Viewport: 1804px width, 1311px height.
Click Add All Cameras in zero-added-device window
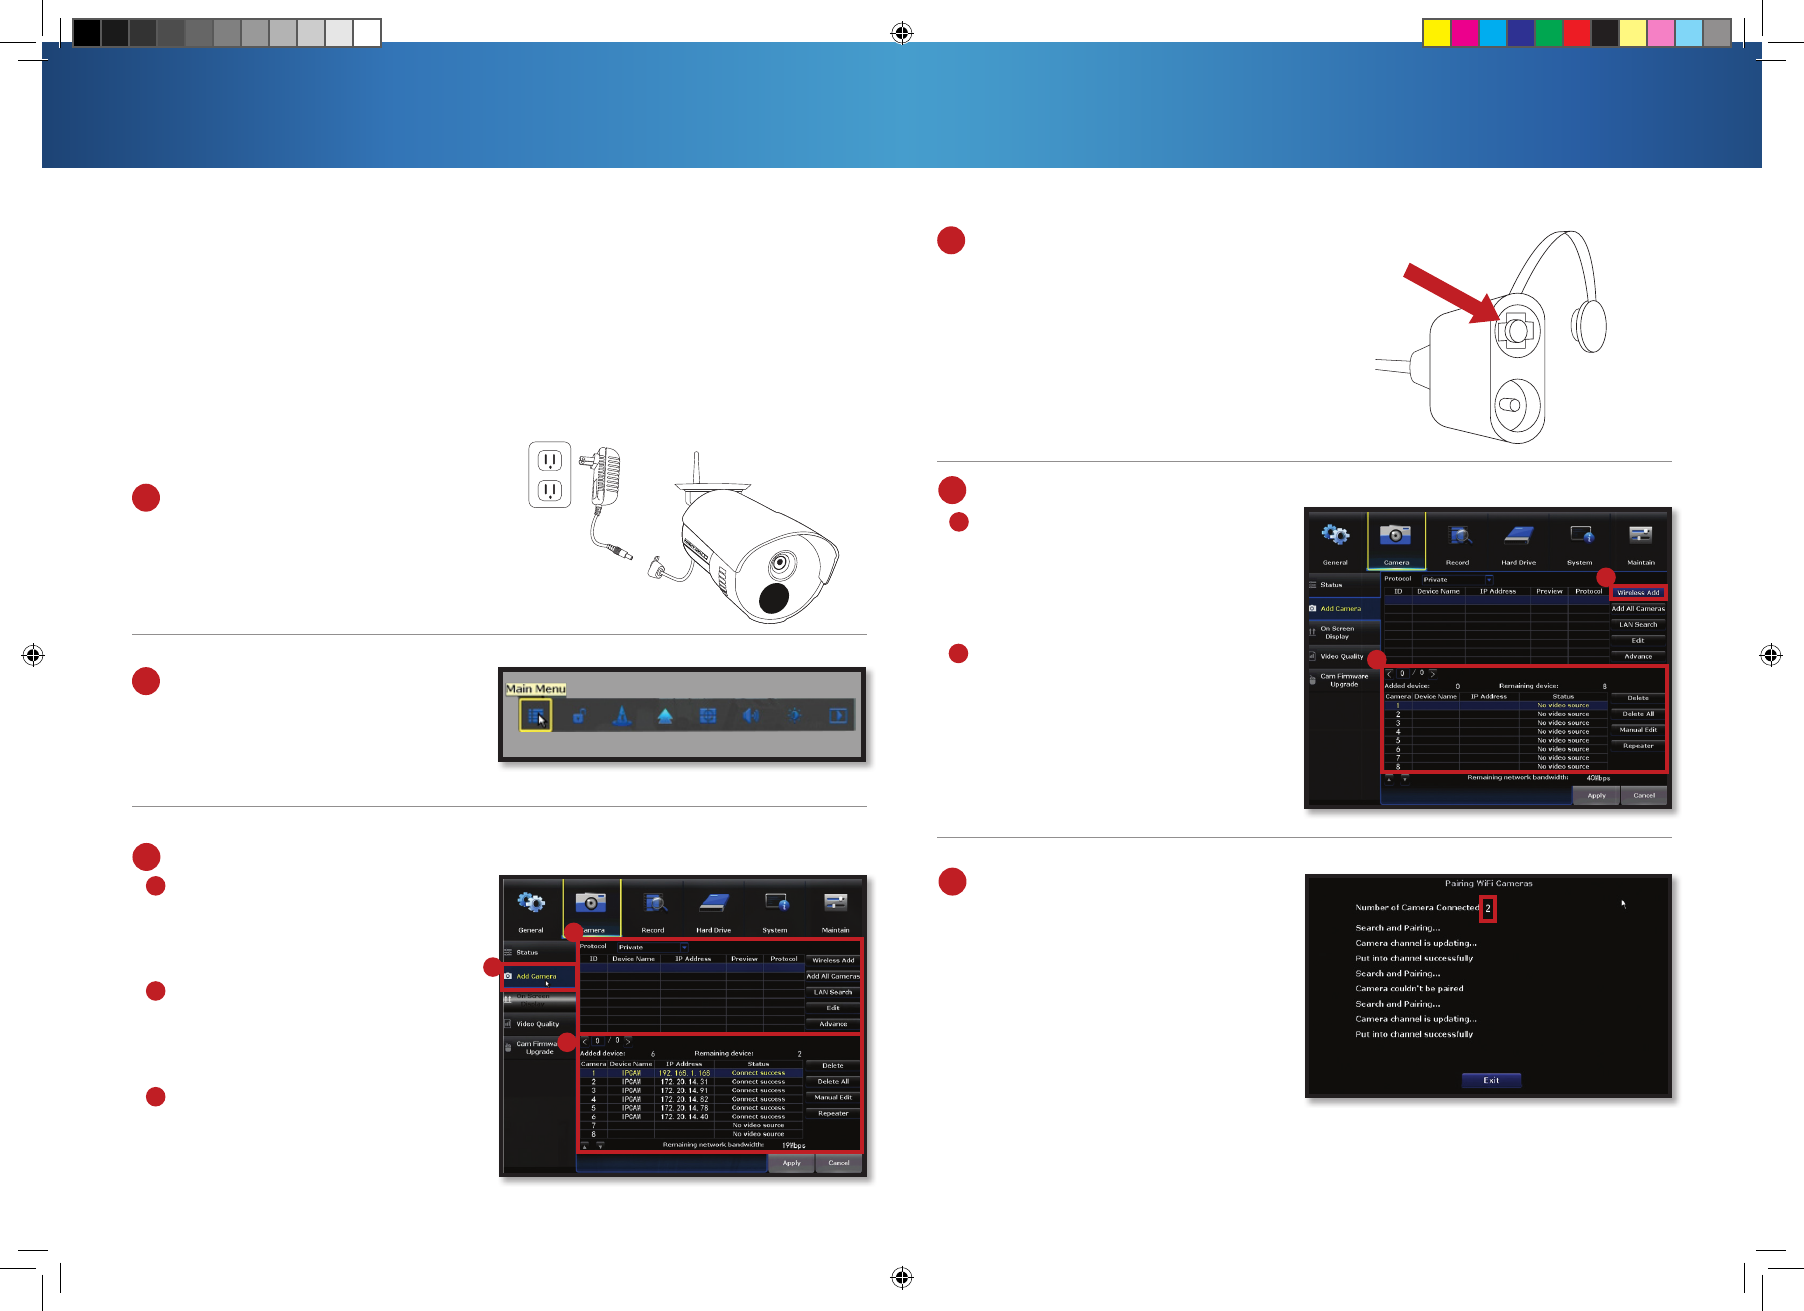[1638, 608]
